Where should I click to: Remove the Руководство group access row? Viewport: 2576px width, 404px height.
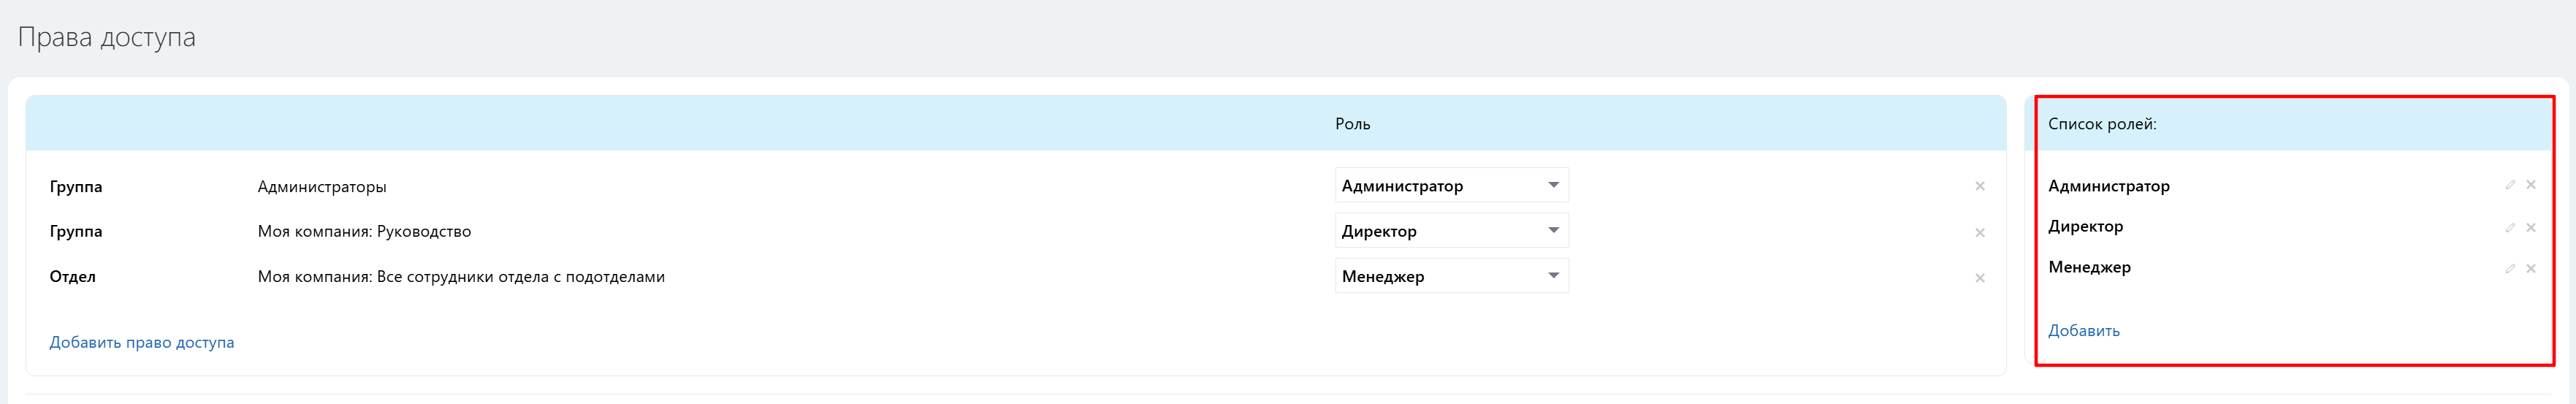(1980, 233)
